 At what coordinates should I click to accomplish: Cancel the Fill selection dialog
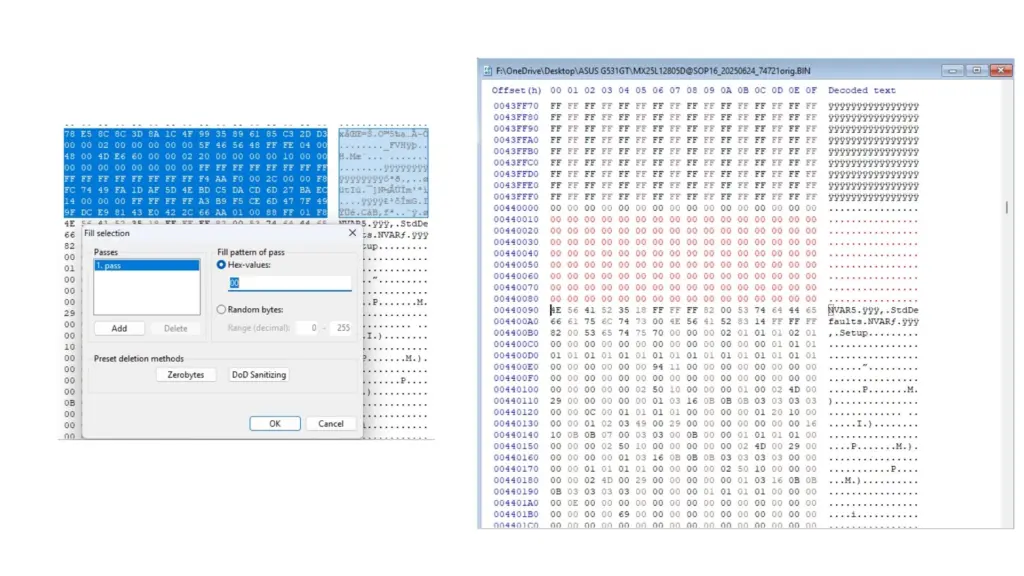(330, 424)
